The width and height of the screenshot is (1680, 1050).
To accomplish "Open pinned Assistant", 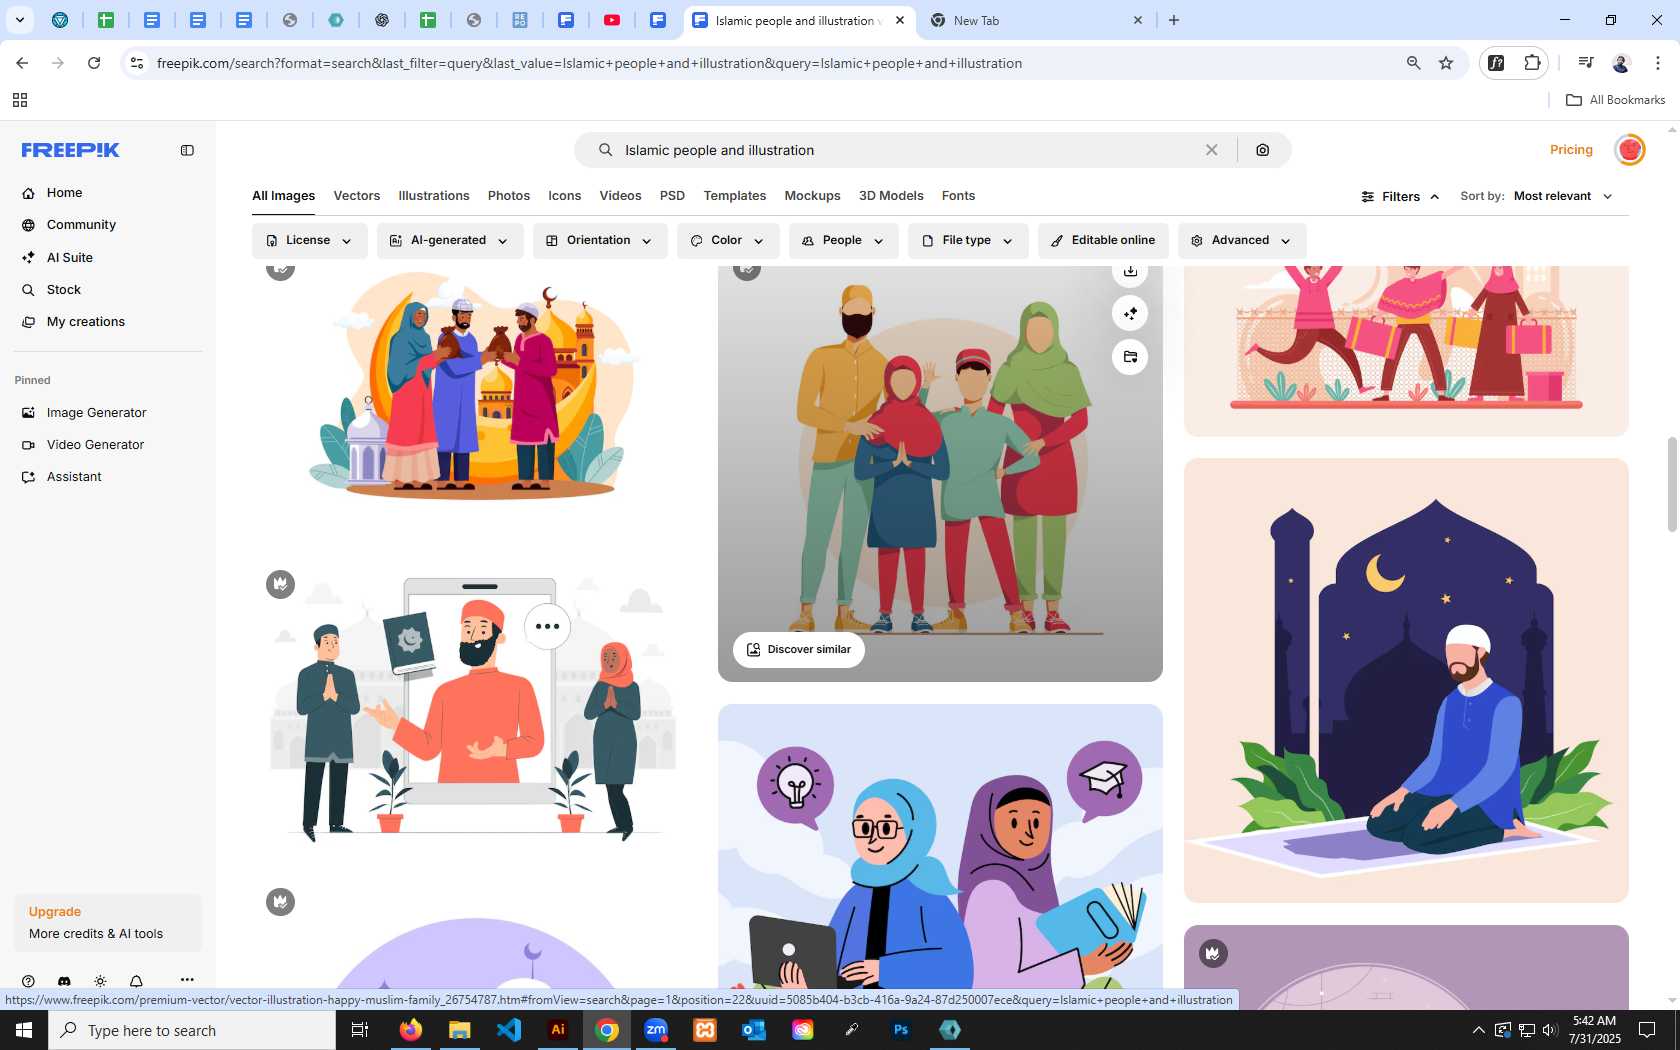I will 74,477.
